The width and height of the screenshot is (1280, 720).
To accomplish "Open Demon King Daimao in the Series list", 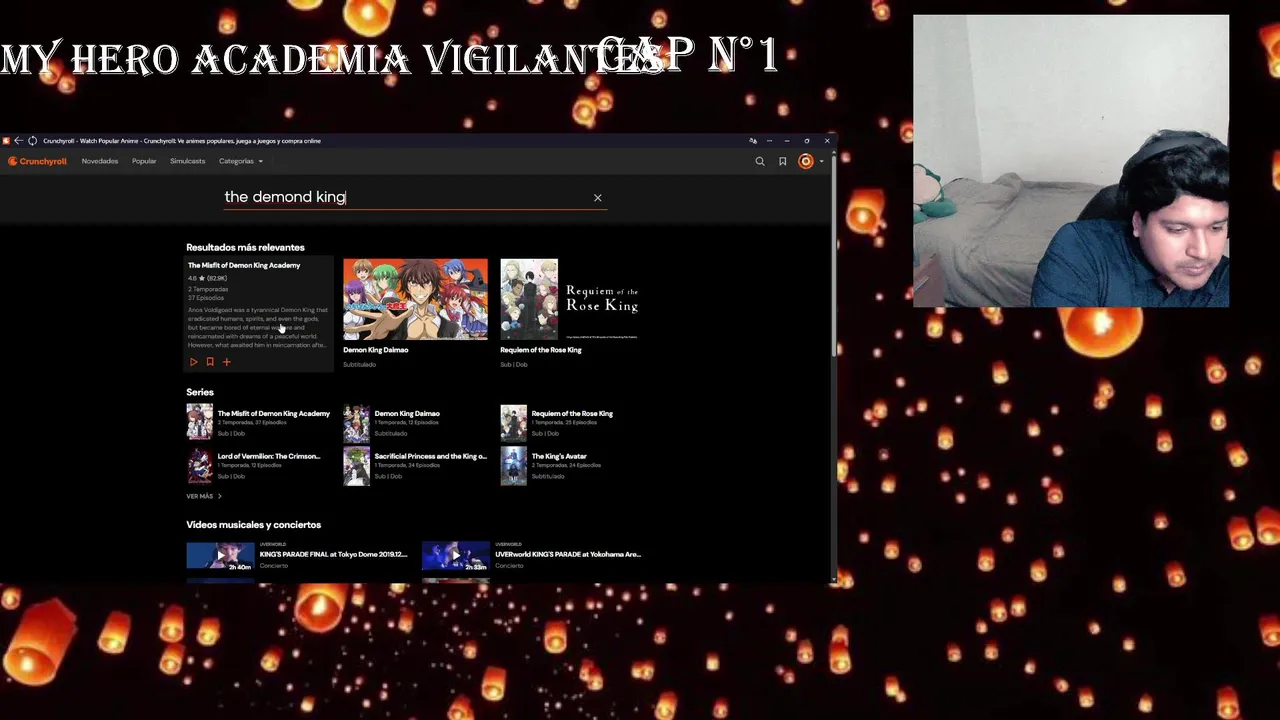I will tap(407, 413).
